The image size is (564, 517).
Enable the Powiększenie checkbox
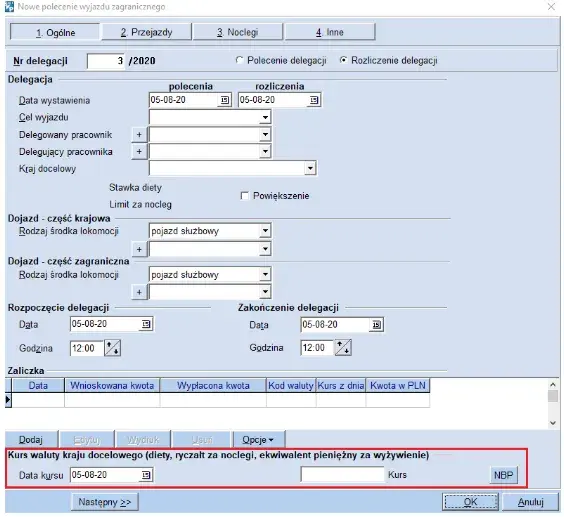pos(245,196)
